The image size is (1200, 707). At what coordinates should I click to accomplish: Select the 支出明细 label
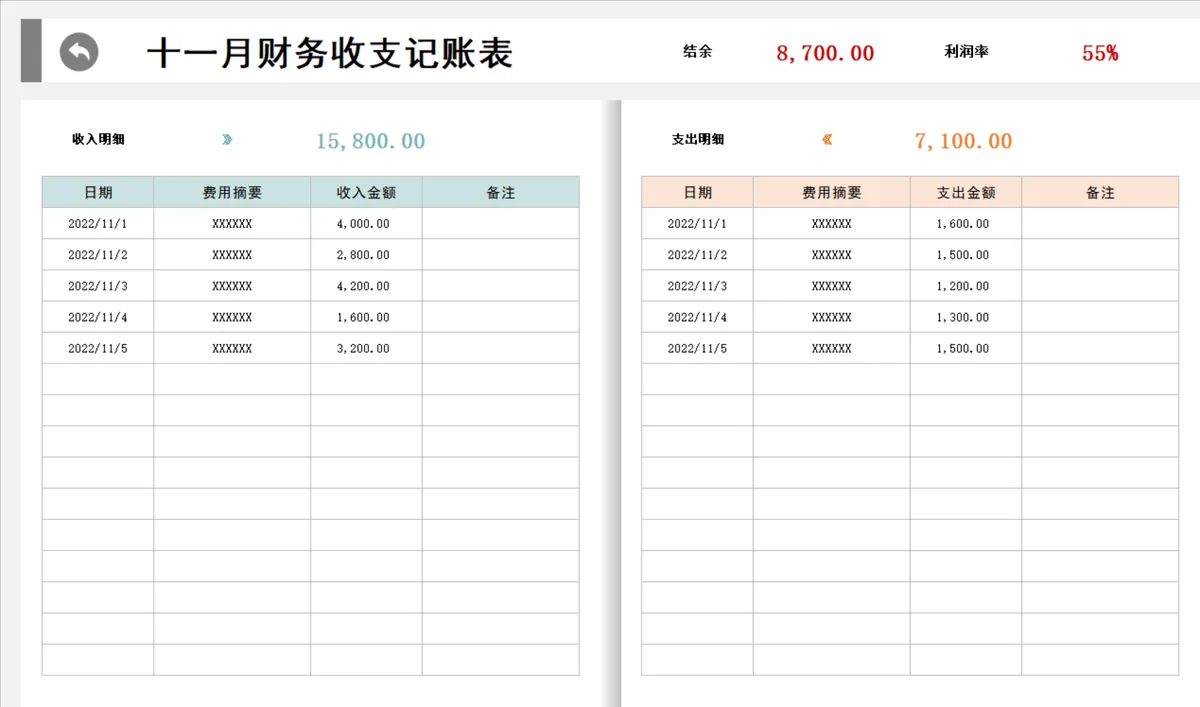click(x=698, y=139)
